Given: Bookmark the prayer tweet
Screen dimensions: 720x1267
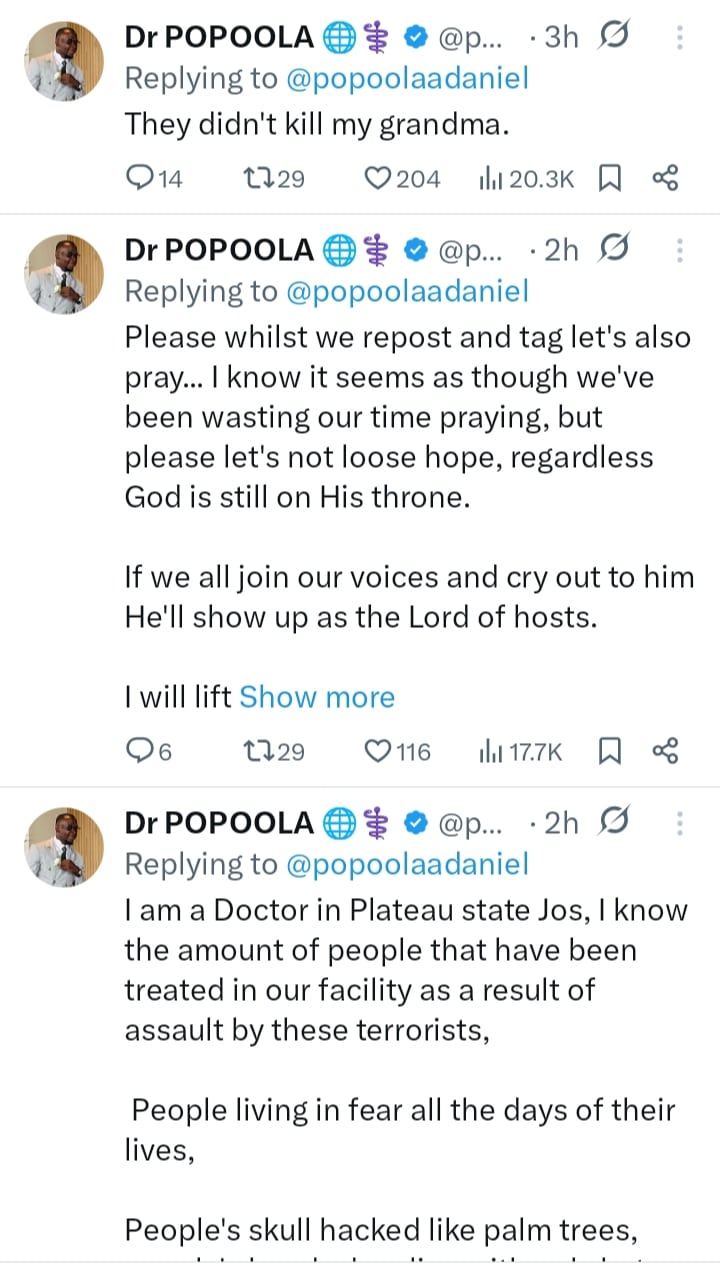Looking at the screenshot, I should tap(609, 751).
